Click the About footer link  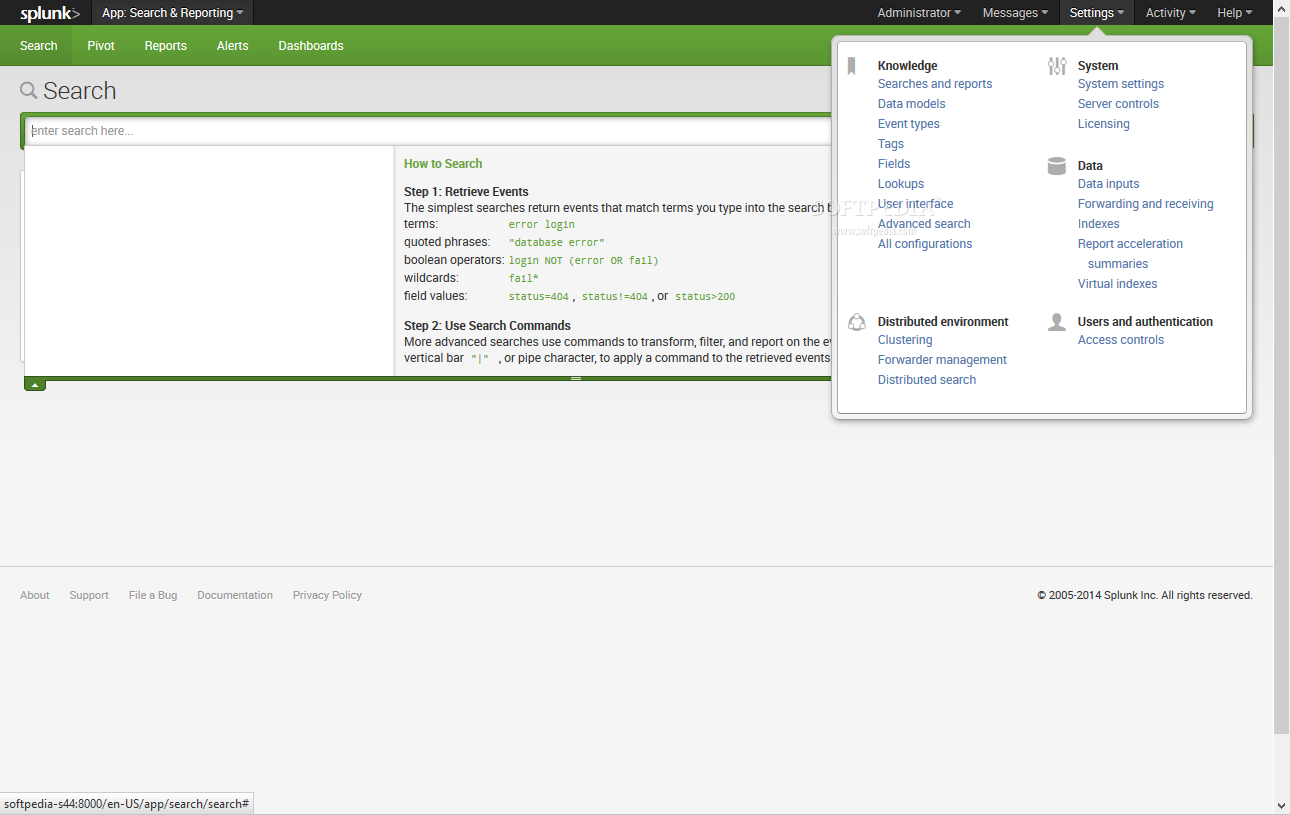(35, 595)
